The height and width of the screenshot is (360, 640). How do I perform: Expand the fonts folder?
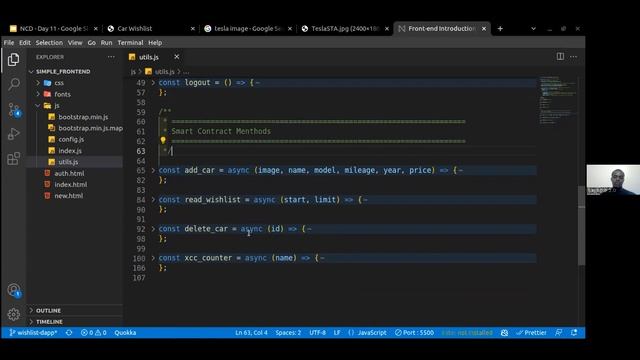click(62, 94)
